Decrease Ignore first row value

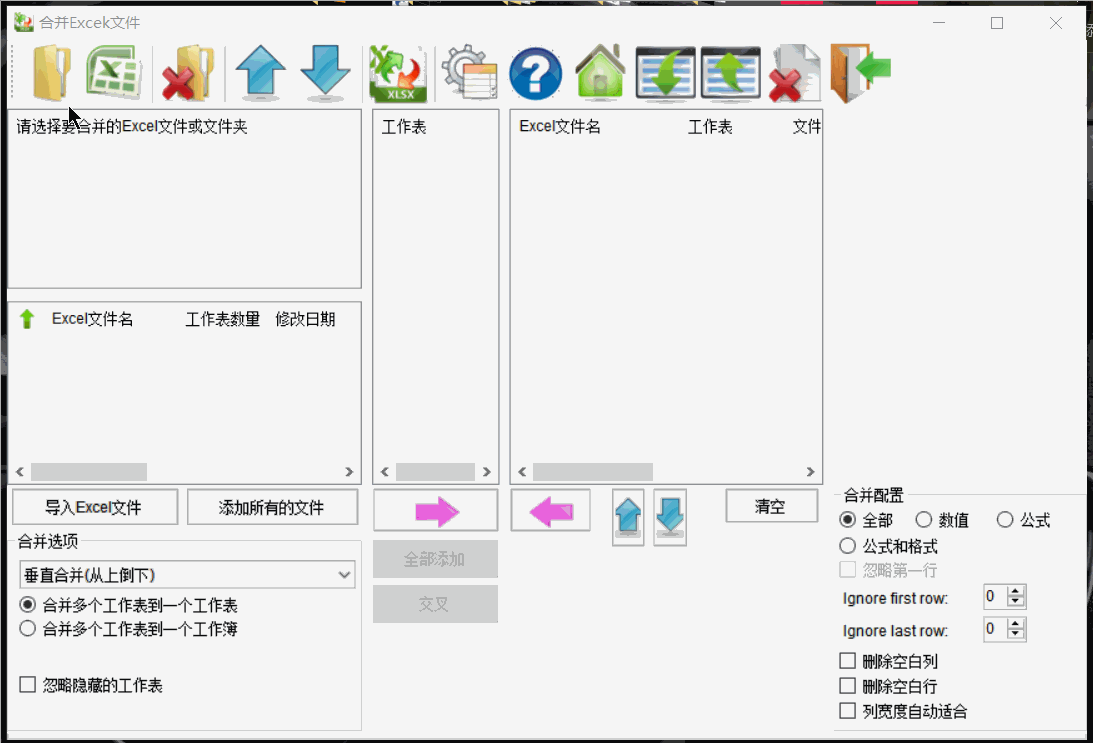pyautogui.click(x=1016, y=602)
